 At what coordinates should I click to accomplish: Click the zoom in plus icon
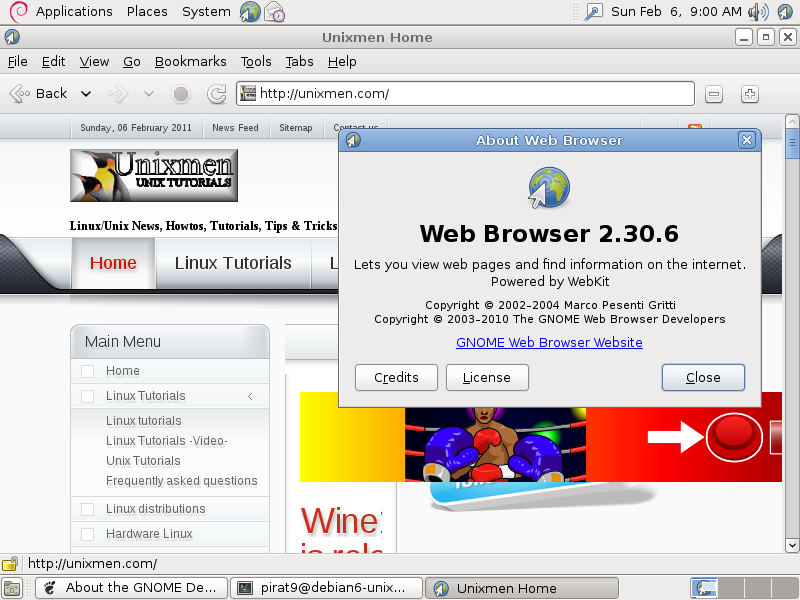749,94
